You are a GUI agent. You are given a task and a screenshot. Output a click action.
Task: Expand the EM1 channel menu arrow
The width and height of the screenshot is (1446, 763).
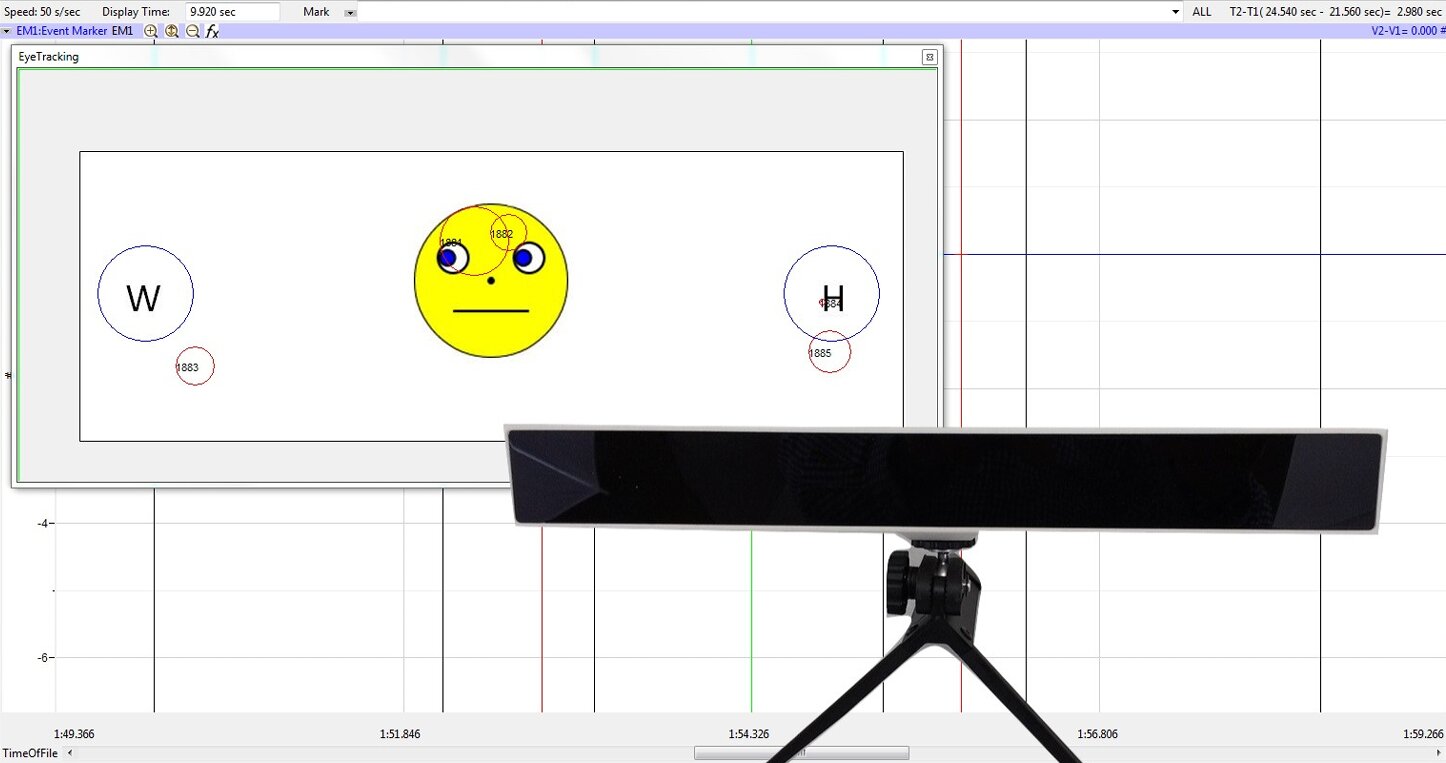click(x=7, y=31)
